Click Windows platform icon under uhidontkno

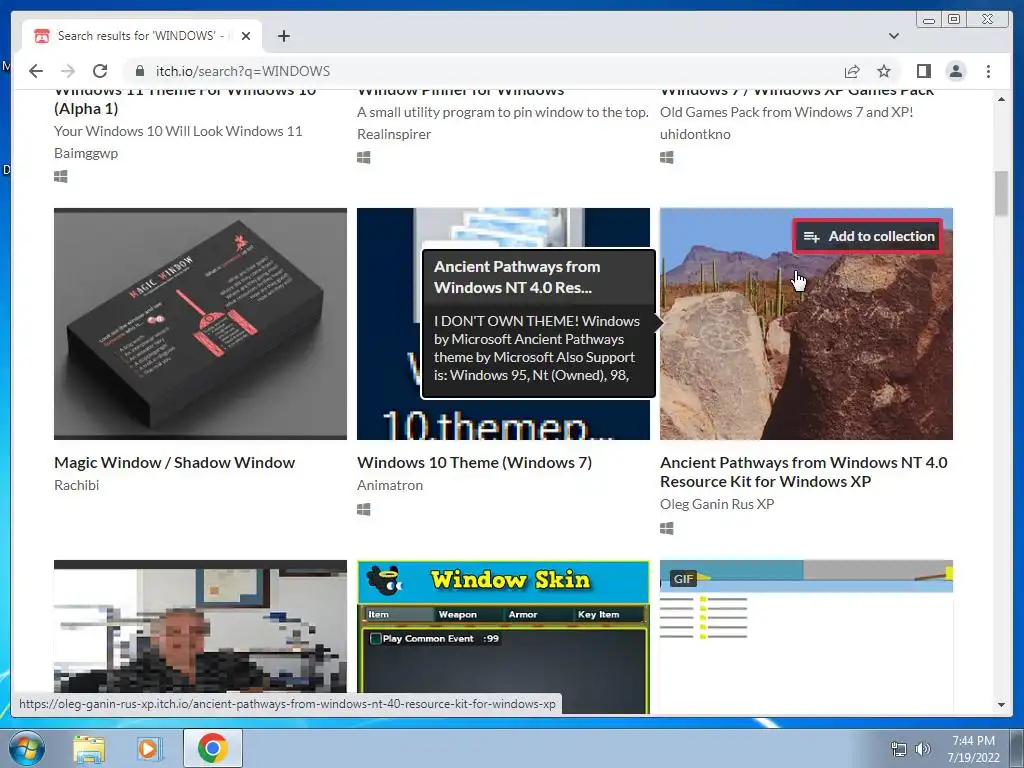667,157
